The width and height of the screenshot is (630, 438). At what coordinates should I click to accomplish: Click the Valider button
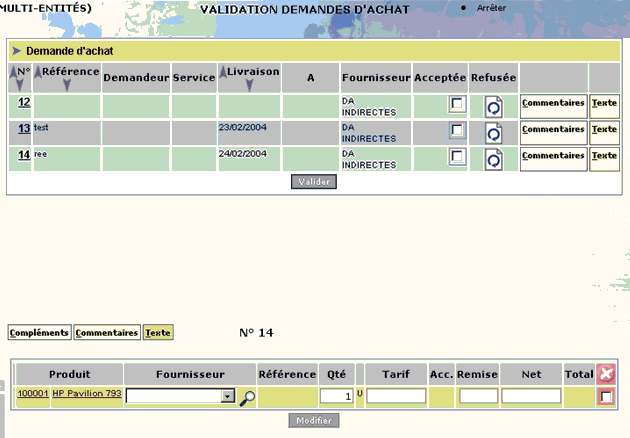[314, 182]
